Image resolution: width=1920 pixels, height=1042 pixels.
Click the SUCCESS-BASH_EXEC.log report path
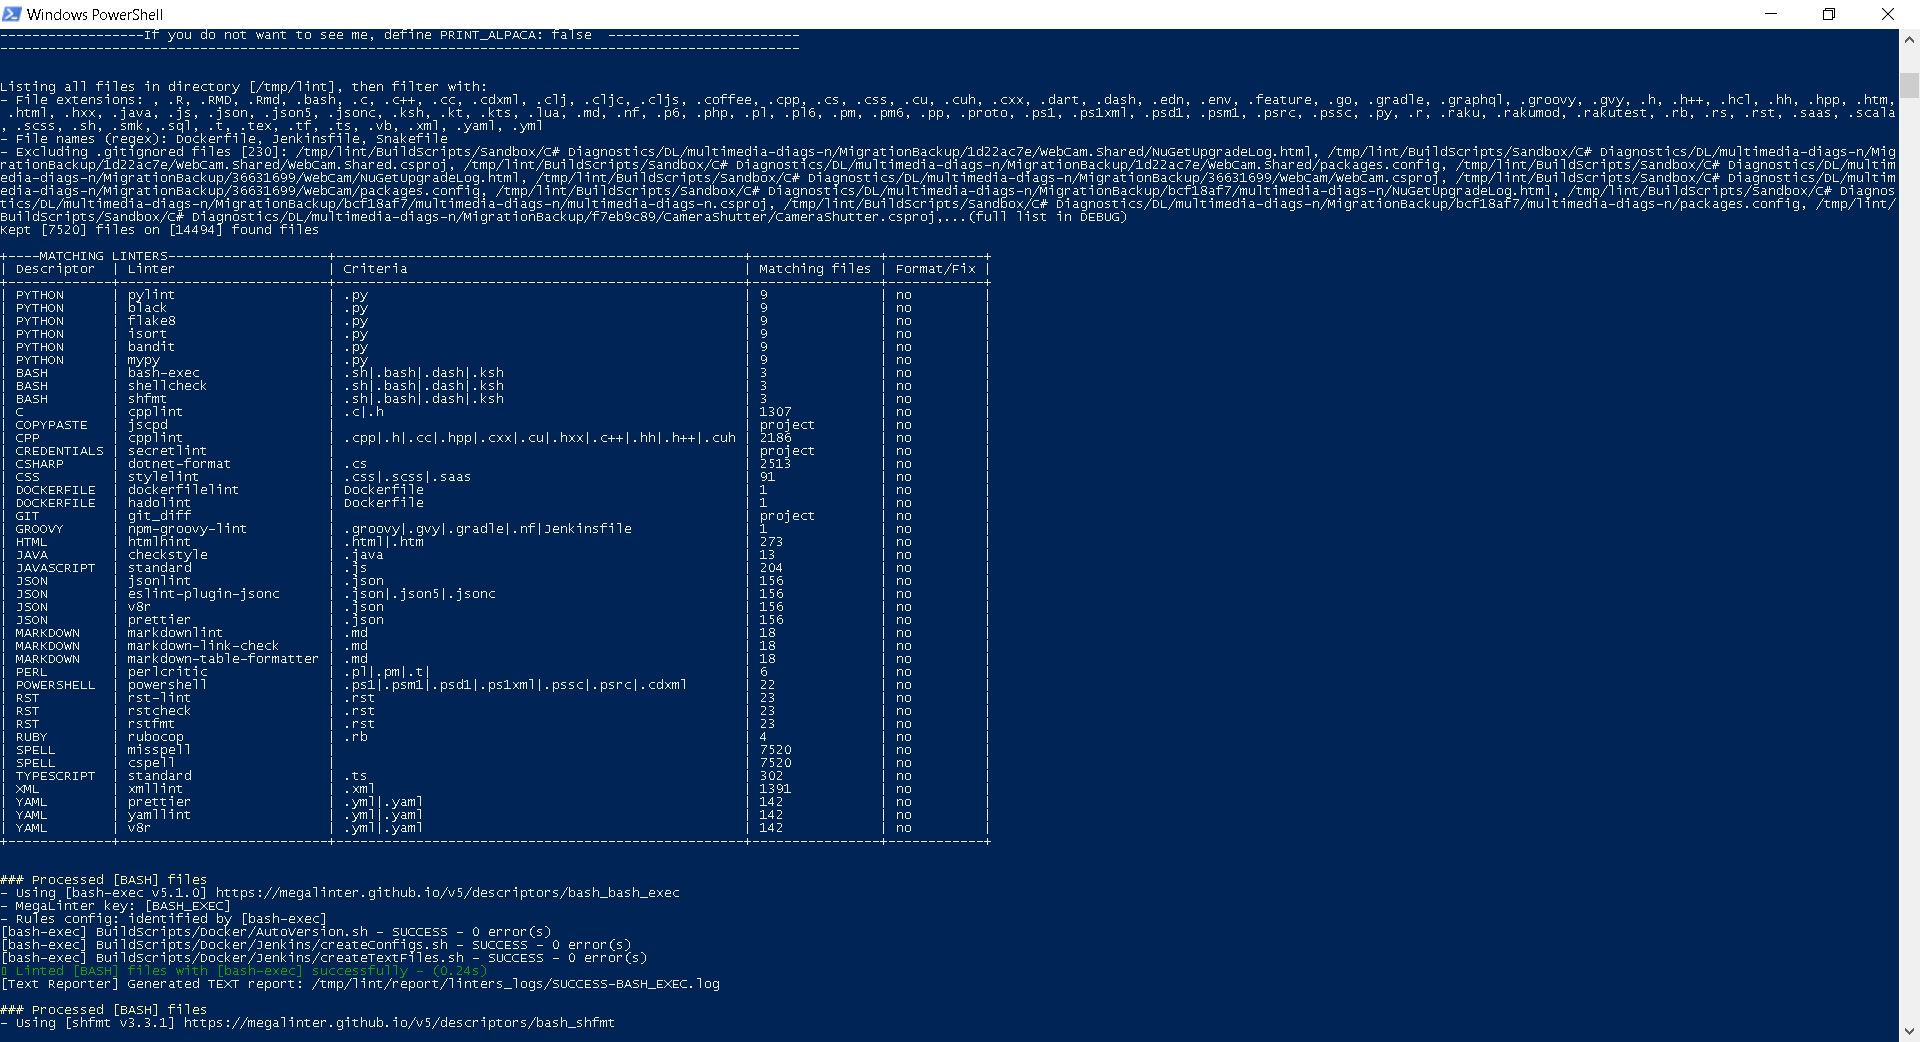tap(515, 984)
